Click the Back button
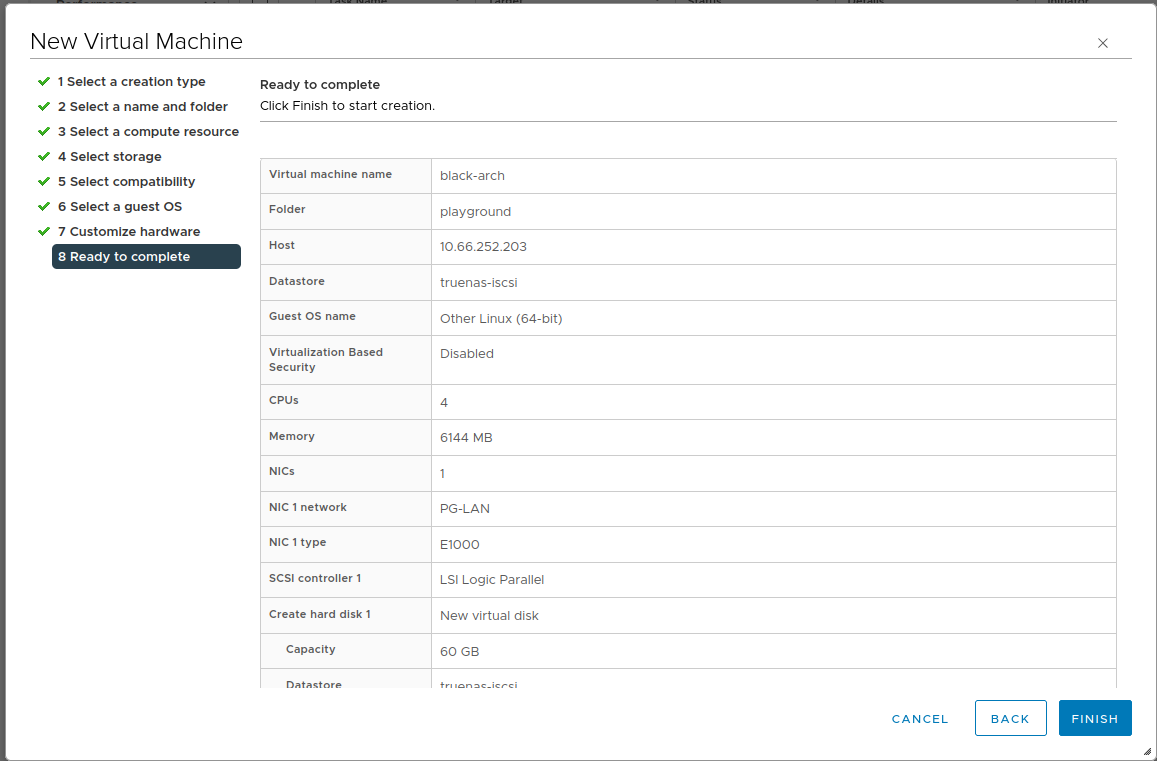 point(1010,718)
